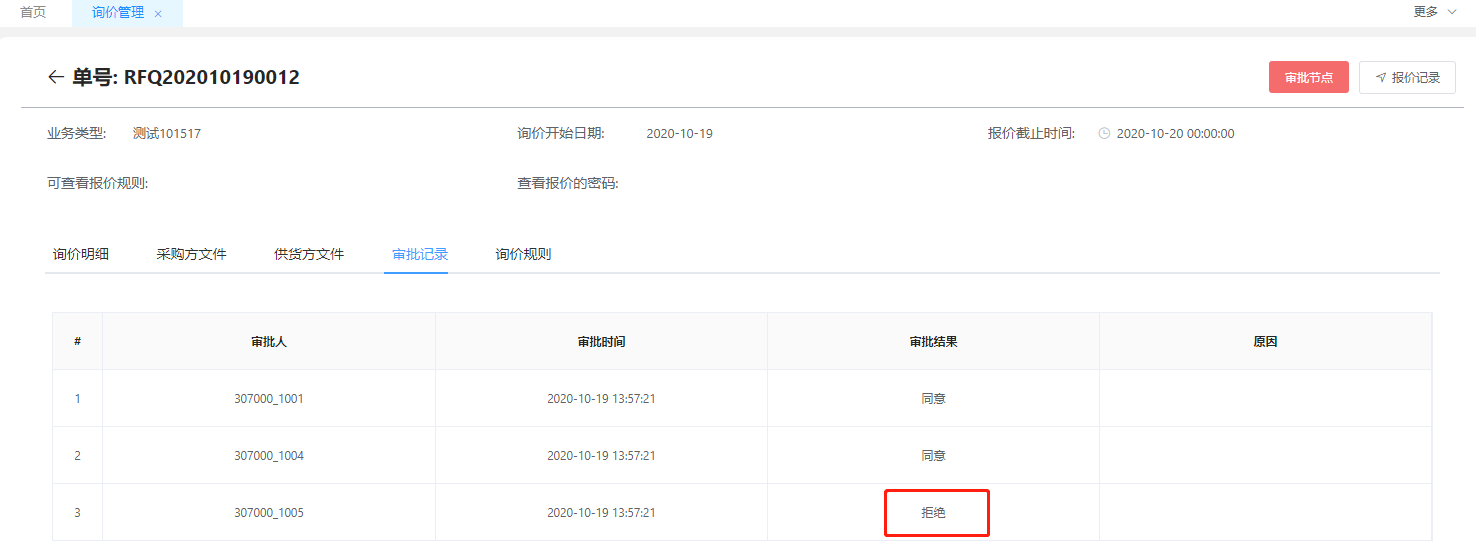Screen dimensions: 1476x542
Task: Click approver 307000_1004 cell
Action: point(269,455)
